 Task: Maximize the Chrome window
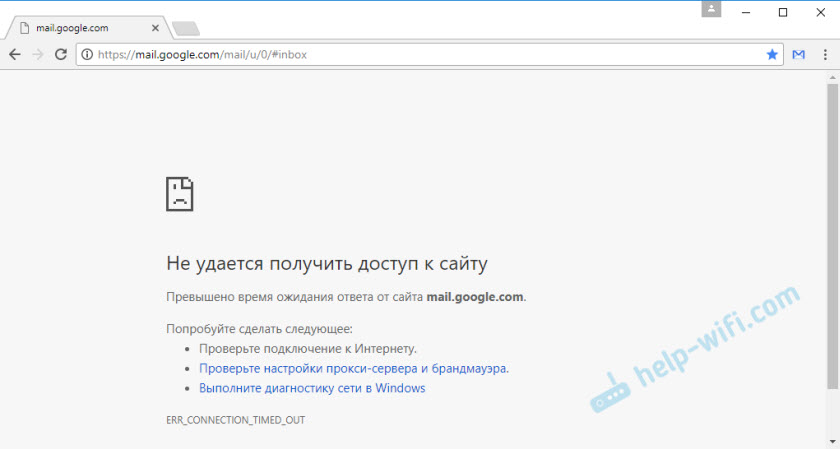[783, 12]
